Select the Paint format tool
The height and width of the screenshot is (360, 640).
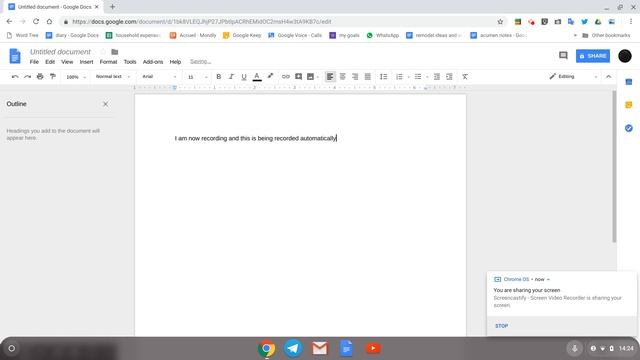coord(53,77)
